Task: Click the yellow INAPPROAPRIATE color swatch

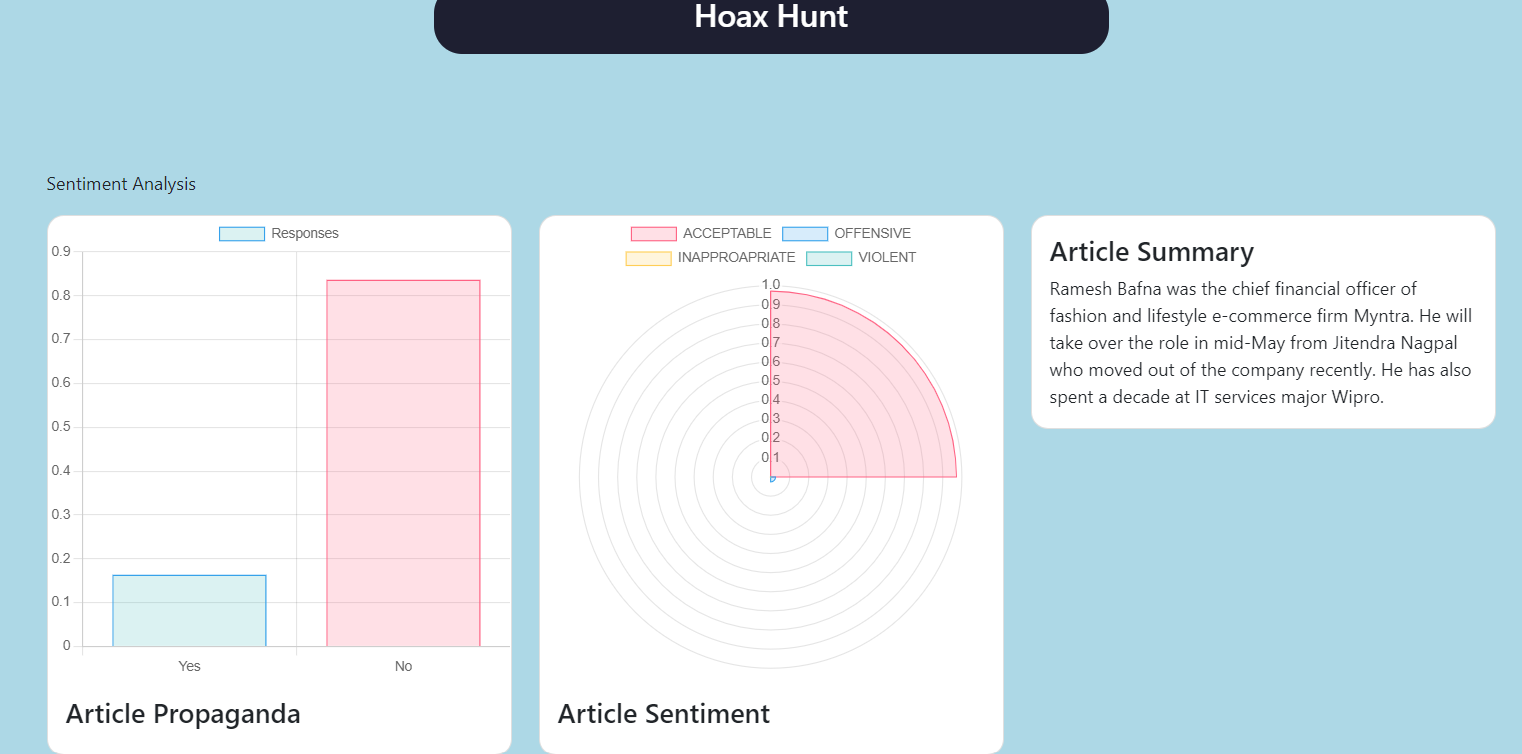Action: 648,257
